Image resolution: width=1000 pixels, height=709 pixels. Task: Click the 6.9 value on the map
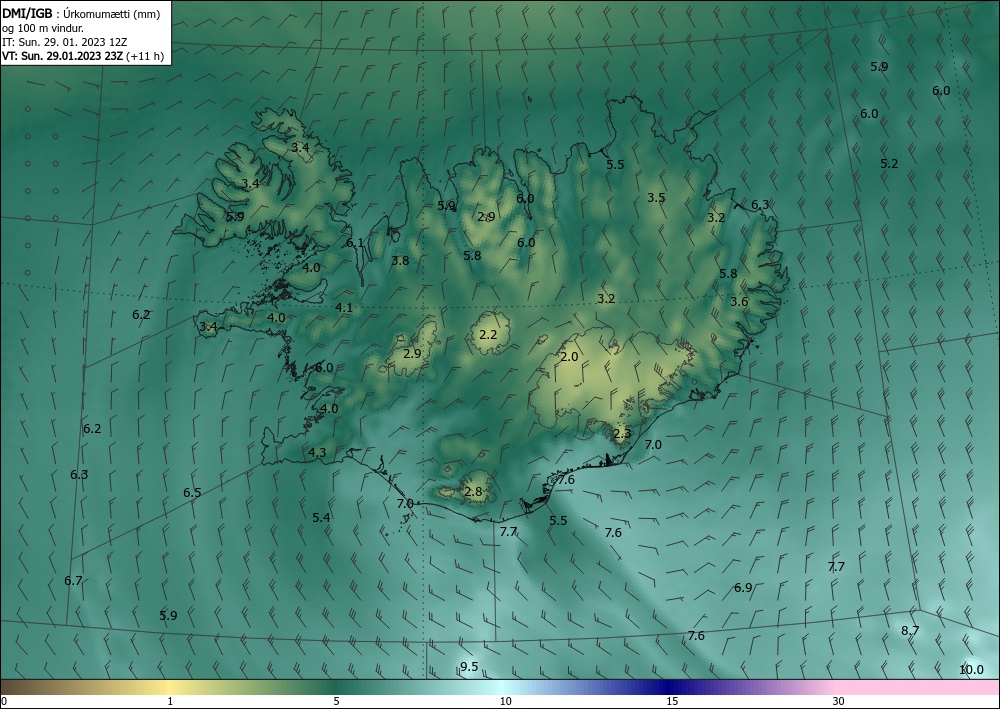pyautogui.click(x=743, y=588)
